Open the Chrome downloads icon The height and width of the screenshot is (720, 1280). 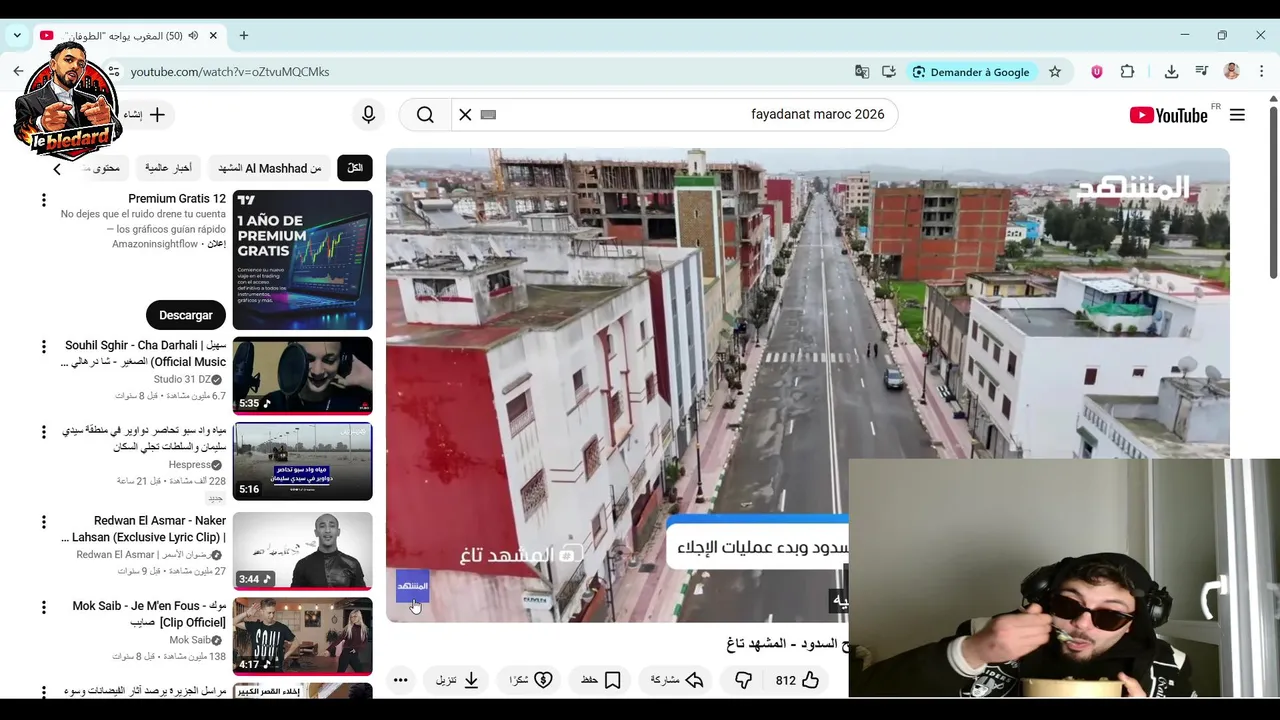click(x=1171, y=72)
